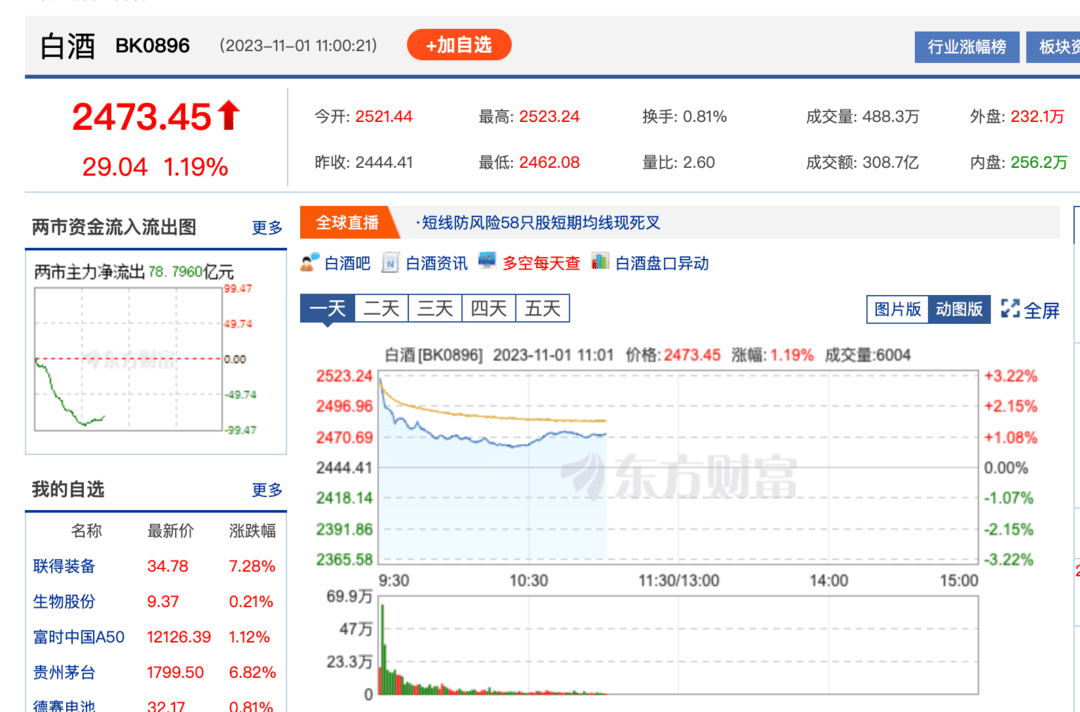Click the +加自选 button
This screenshot has height=712, width=1080.
[x=459, y=45]
